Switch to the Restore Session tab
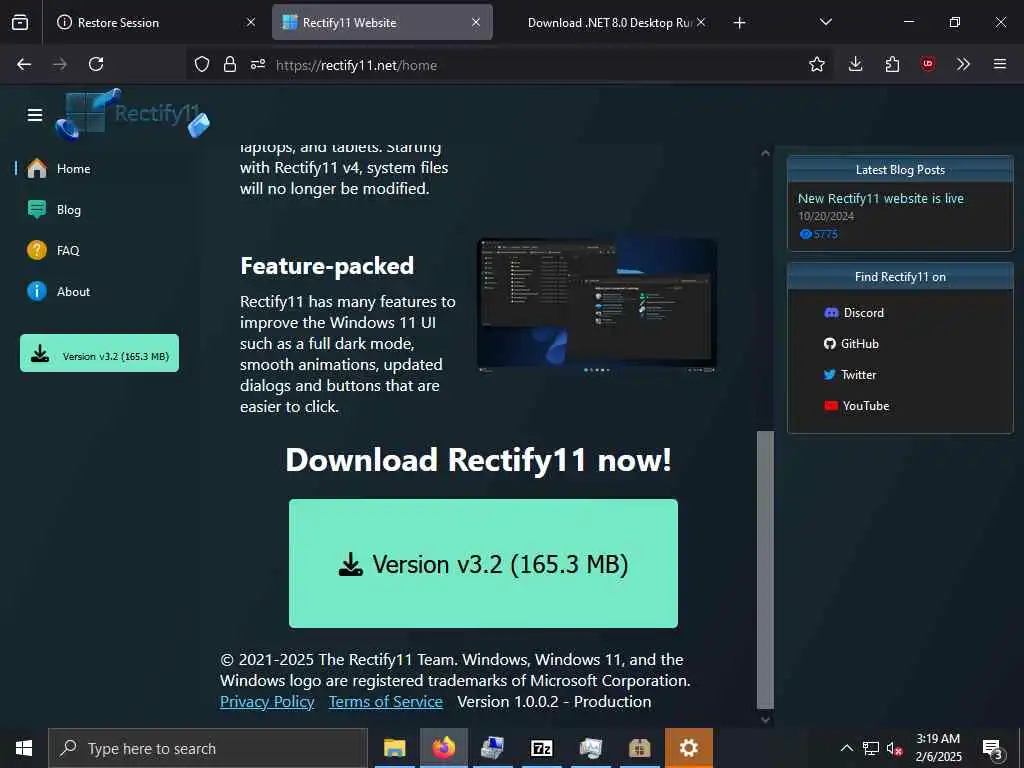Screen dimensions: 1024x768 [x=157, y=23]
